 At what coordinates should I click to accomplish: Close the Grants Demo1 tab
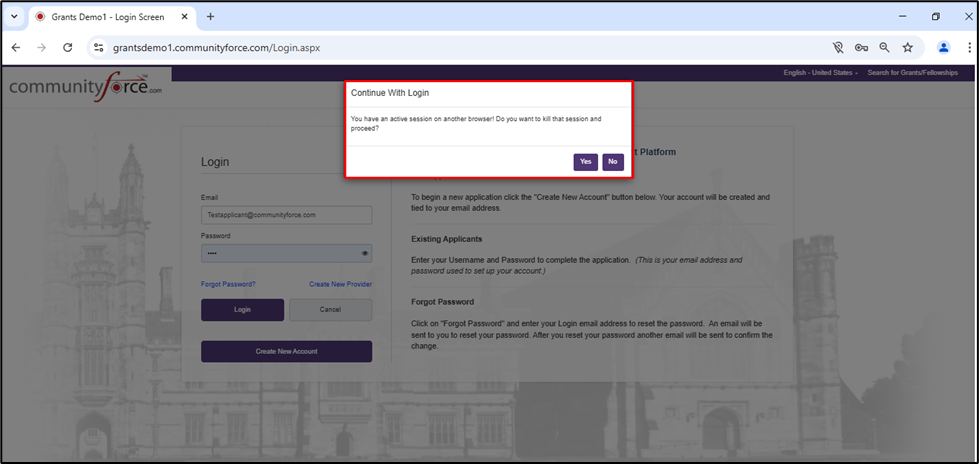click(x=184, y=17)
